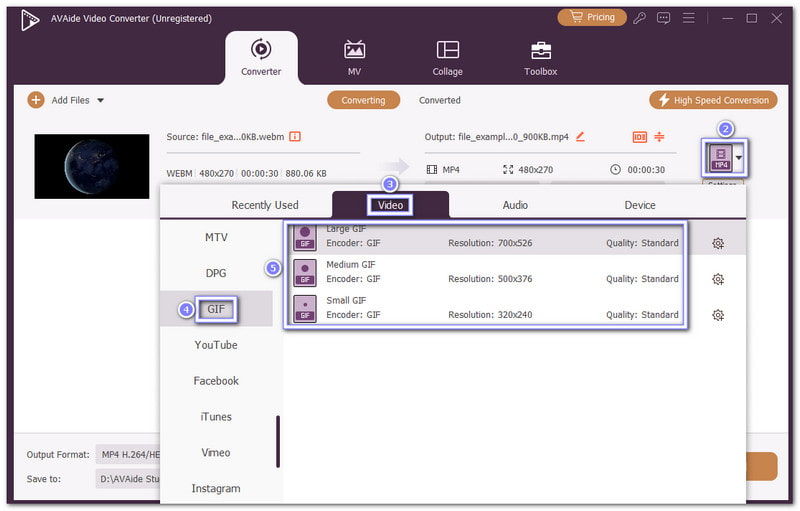This screenshot has height=511, width=800.
Task: Choose Facebook in the format list
Action: pyautogui.click(x=216, y=380)
